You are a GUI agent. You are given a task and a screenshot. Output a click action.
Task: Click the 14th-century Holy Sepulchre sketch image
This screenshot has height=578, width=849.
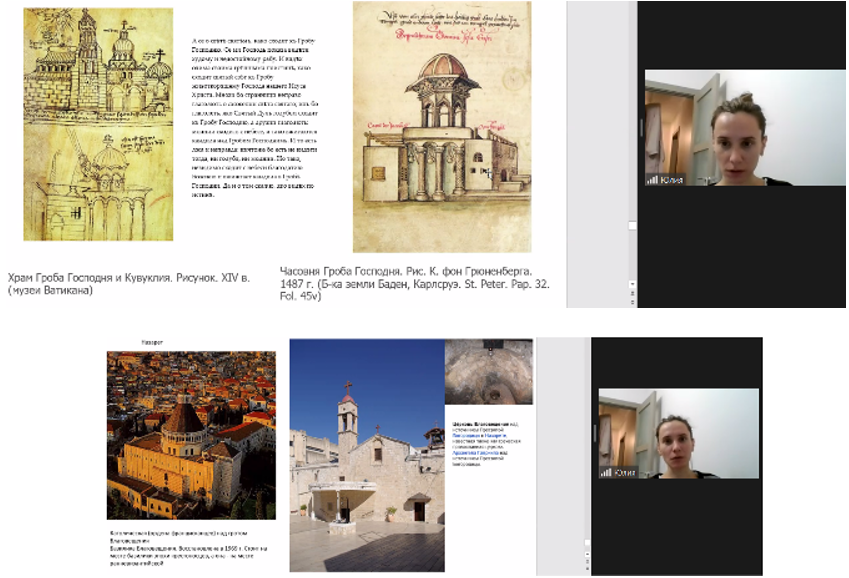point(98,124)
